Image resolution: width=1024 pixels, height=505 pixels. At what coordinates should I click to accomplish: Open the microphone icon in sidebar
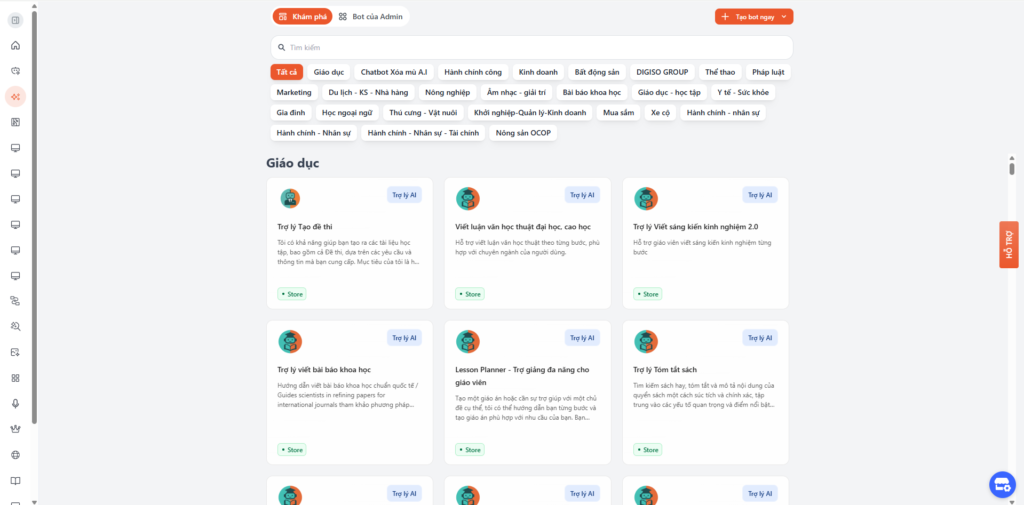tap(16, 403)
